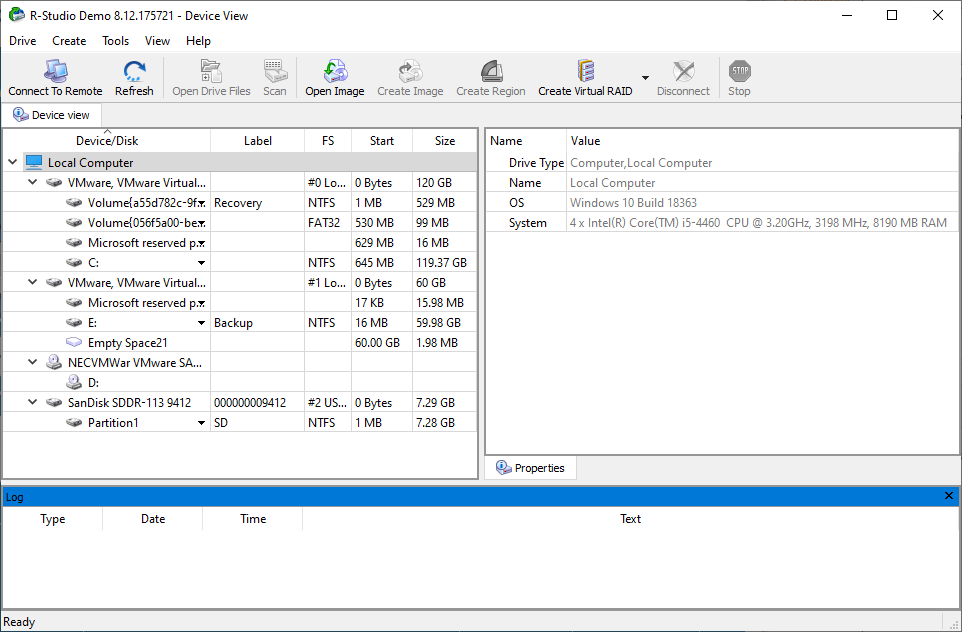
Task: Collapse the SanDisk SDDR-113 node
Action: coord(33,403)
